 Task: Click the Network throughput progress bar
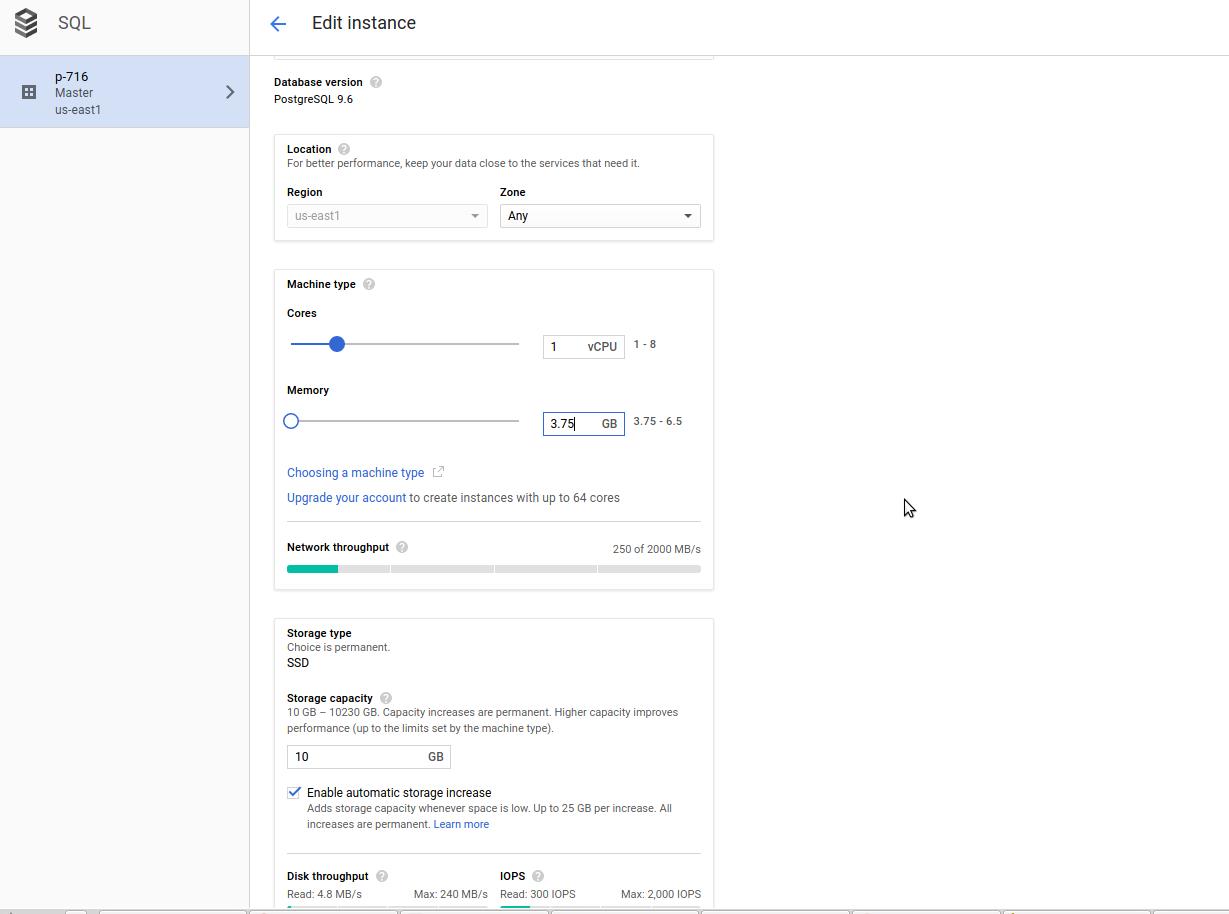tap(494, 569)
